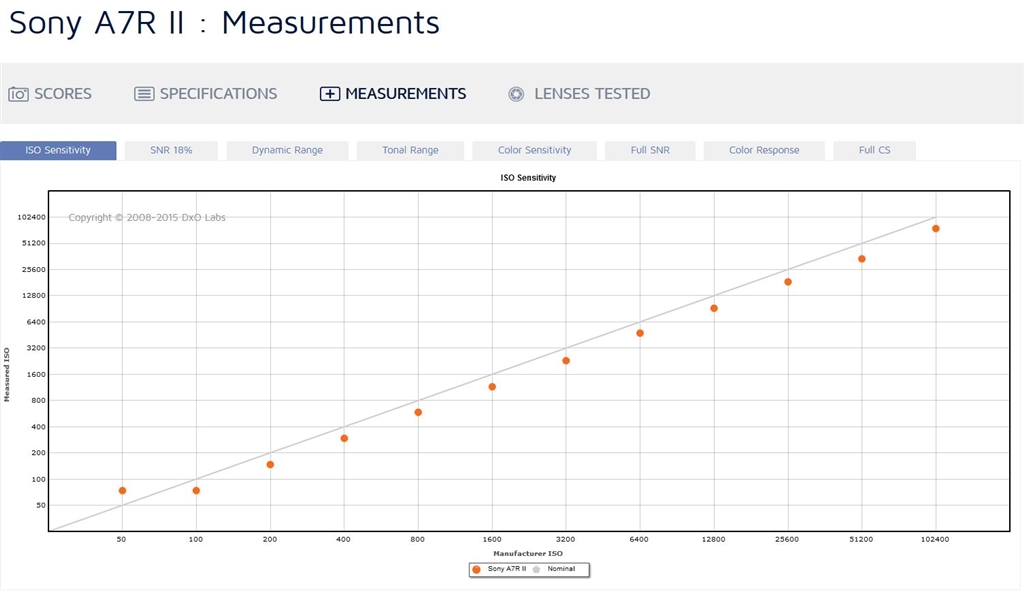Click the camera icon beside SCORES
1024x598 pixels.
(18, 94)
